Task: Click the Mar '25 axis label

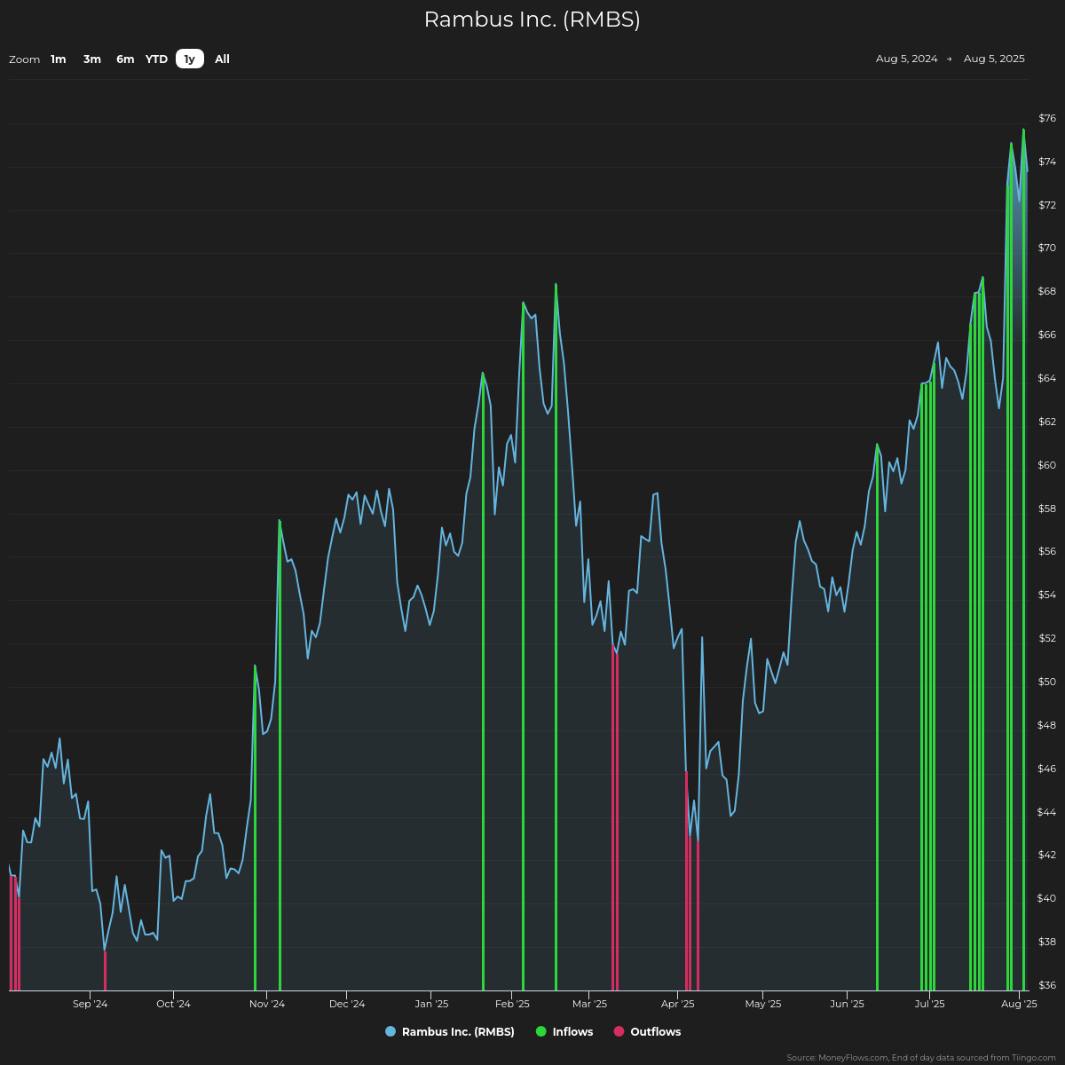Action: coord(590,1004)
